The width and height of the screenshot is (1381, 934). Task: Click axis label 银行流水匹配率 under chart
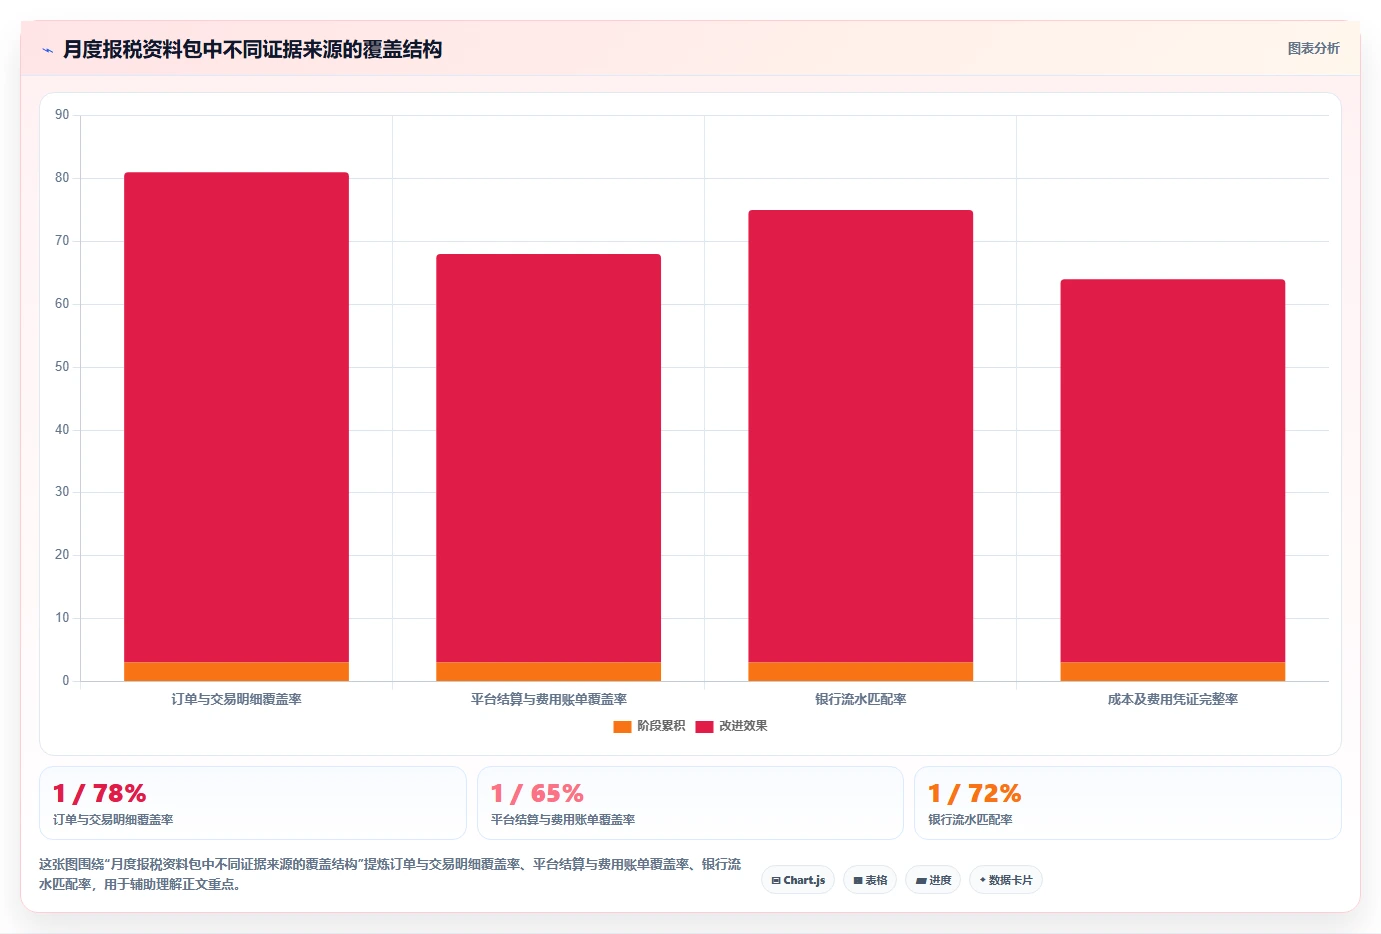tap(860, 699)
